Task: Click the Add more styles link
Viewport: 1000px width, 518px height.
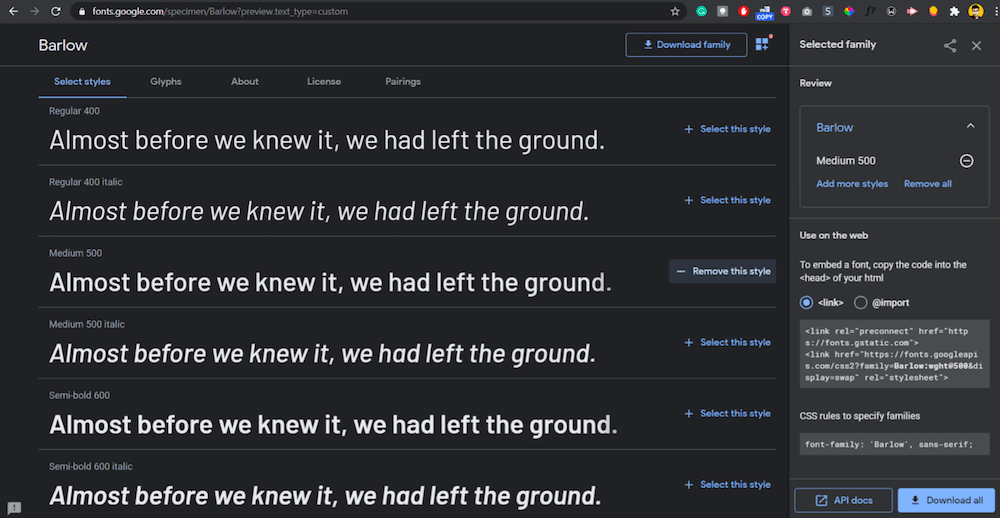Action: pyautogui.click(x=852, y=184)
